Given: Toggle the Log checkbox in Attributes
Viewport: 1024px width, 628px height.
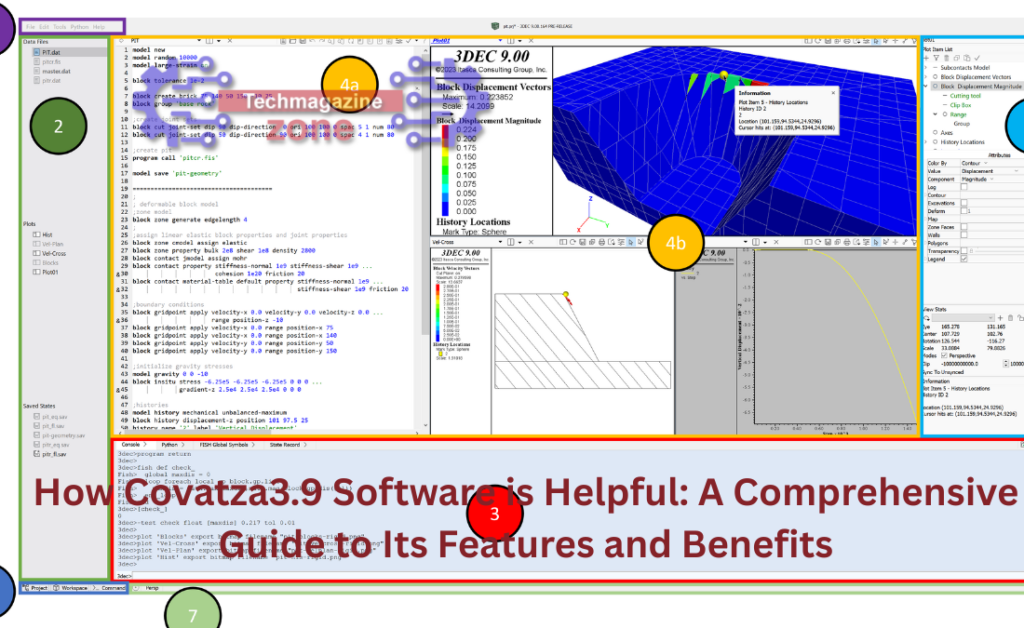Looking at the screenshot, I should point(964,187).
